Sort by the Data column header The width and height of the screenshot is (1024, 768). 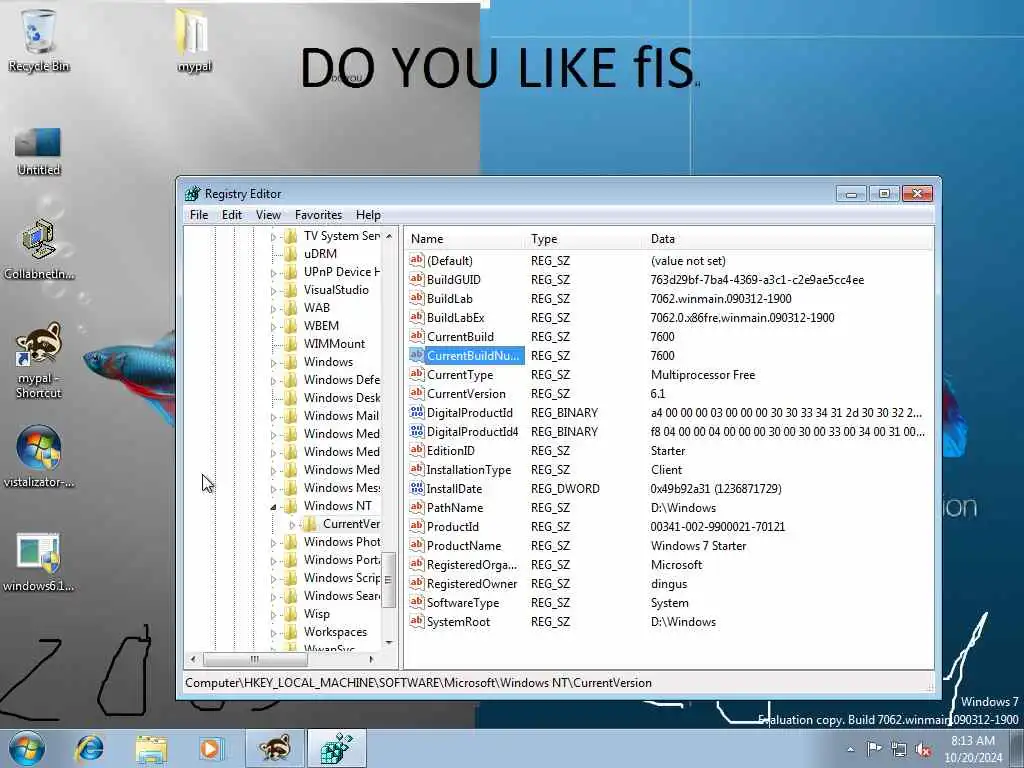click(x=789, y=238)
